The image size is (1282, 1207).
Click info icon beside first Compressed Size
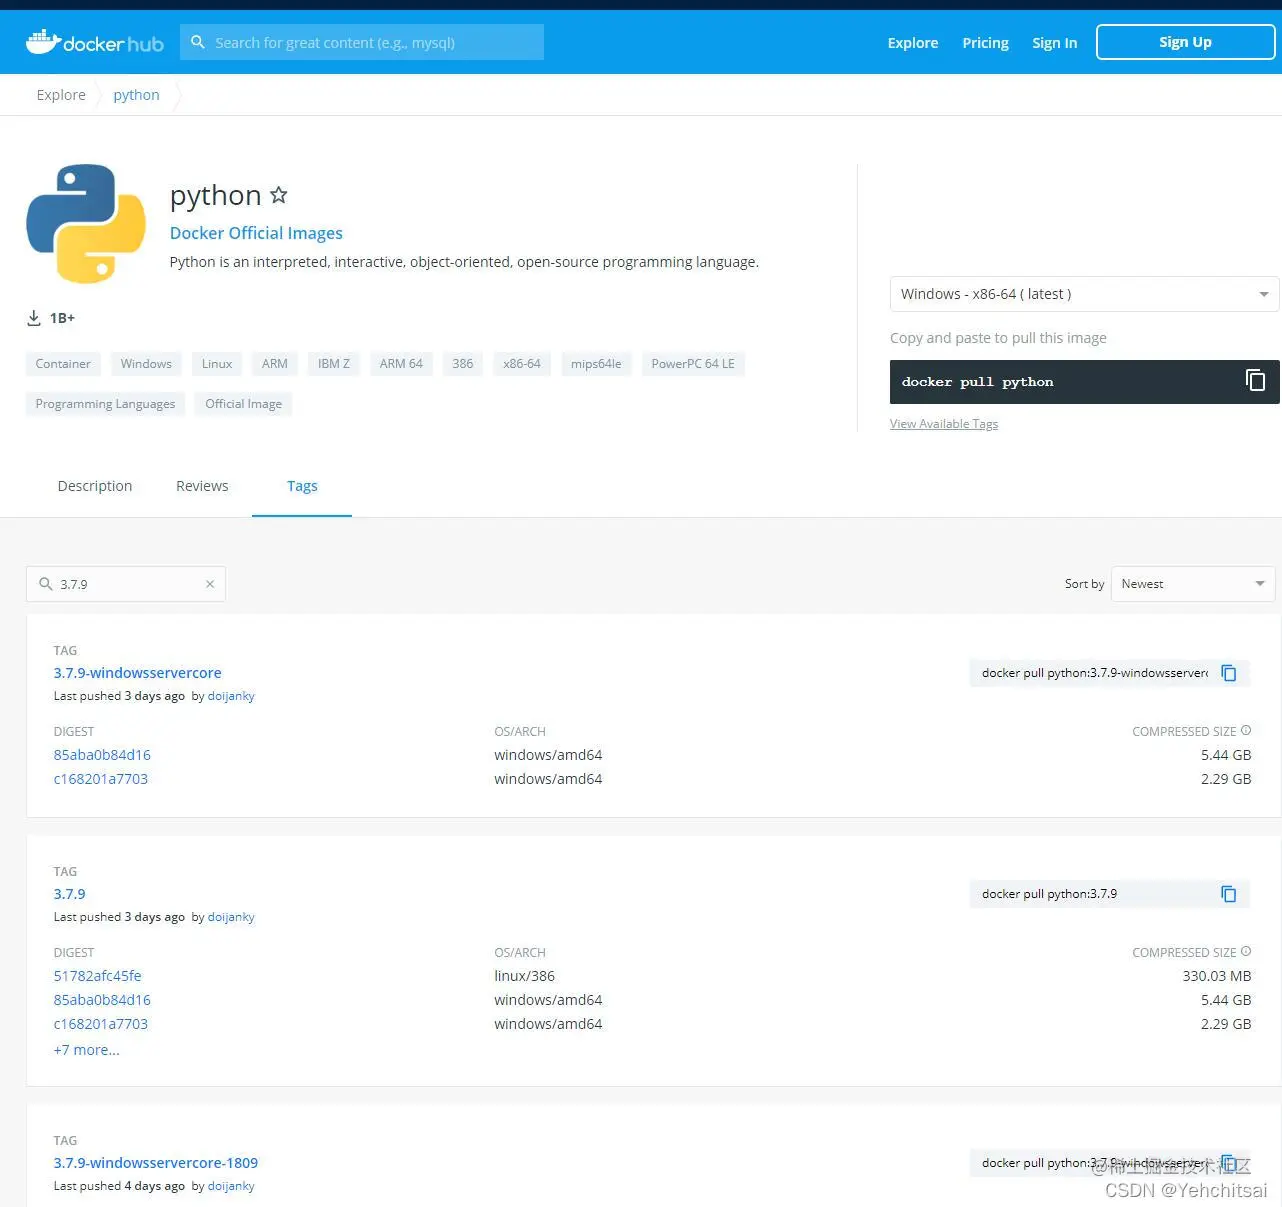coord(1246,731)
